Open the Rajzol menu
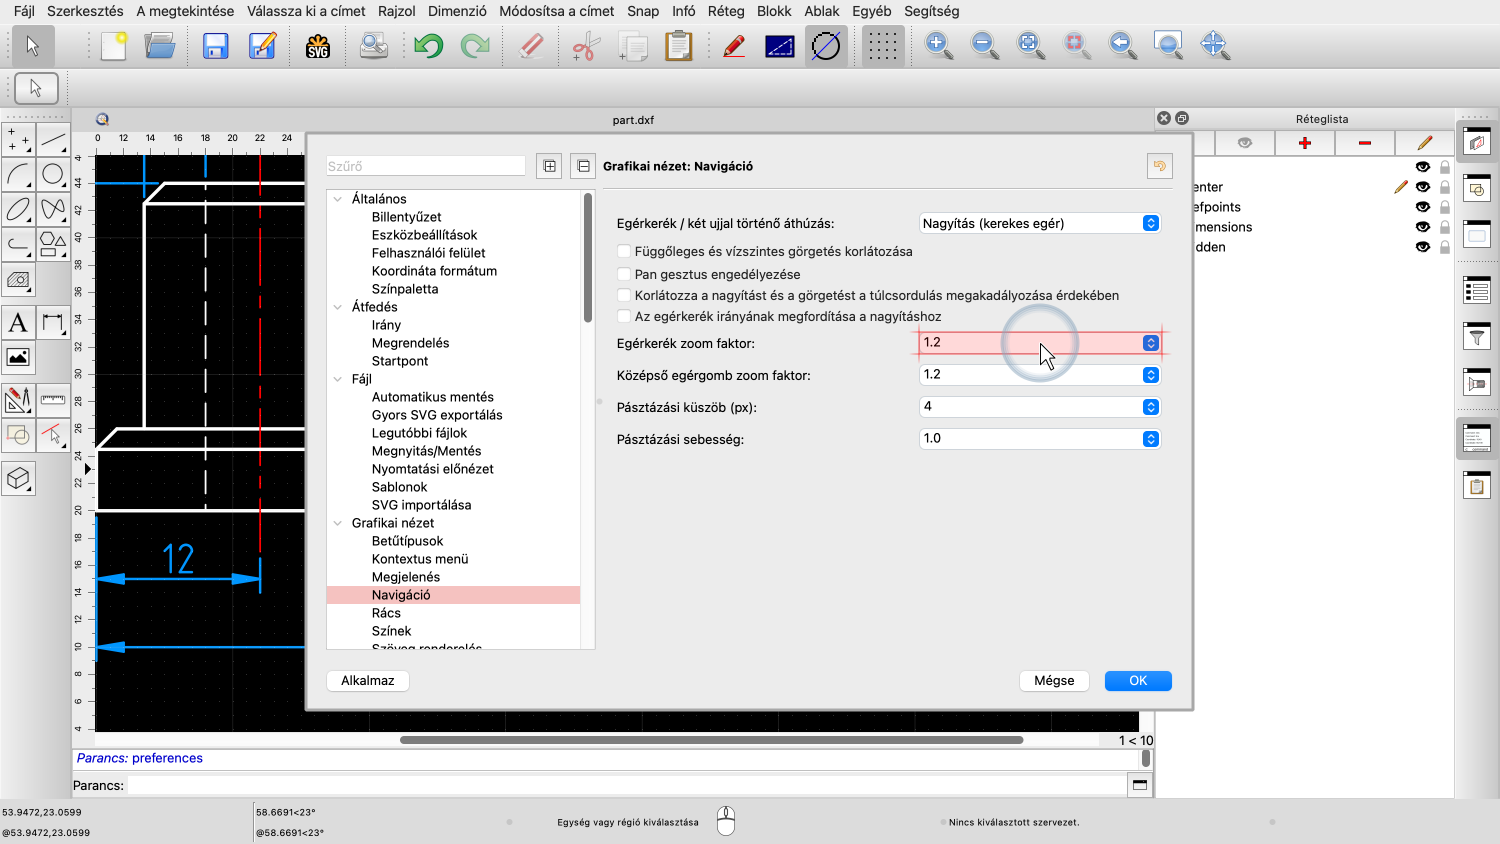The height and width of the screenshot is (844, 1500). [x=396, y=11]
